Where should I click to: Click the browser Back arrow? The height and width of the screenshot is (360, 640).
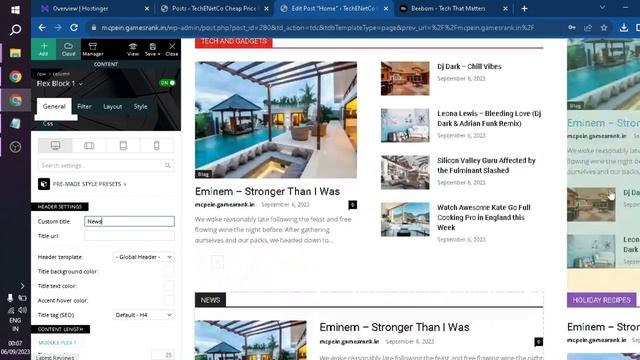(42, 28)
